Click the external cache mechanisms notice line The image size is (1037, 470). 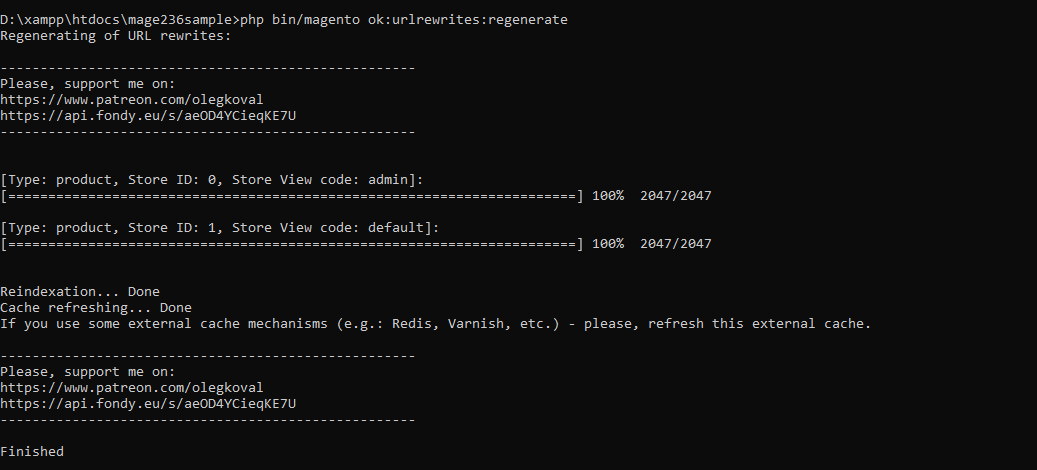[436, 324]
